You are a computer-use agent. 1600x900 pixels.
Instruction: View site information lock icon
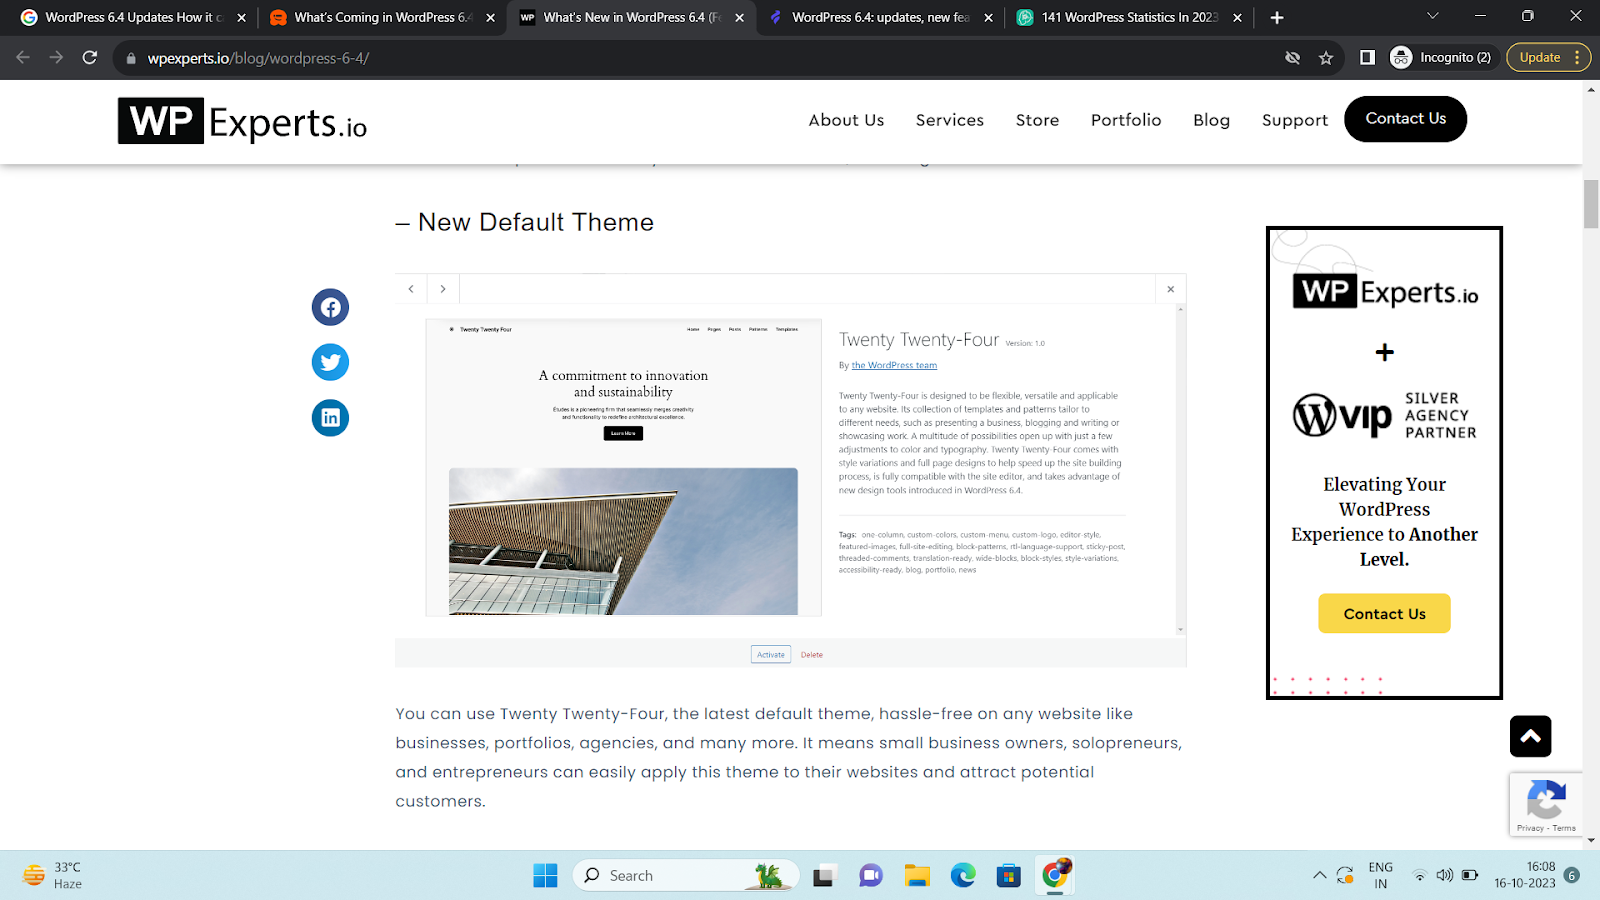pos(131,58)
